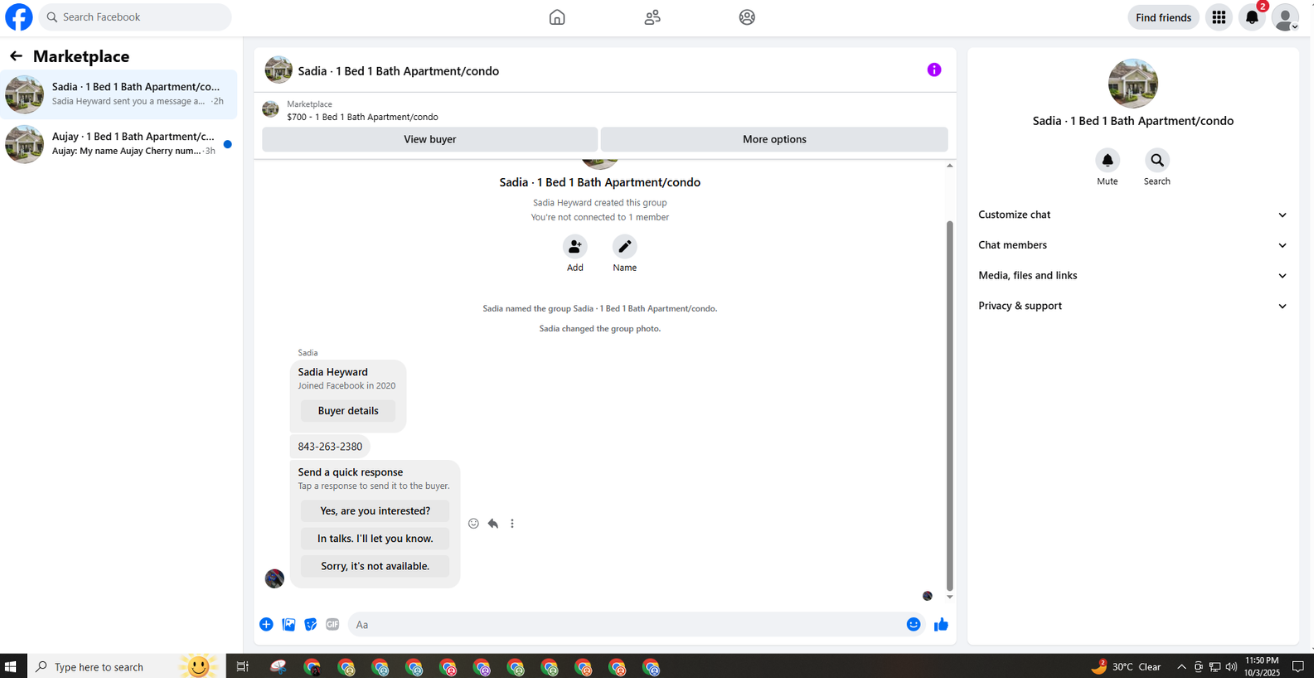Attach a file using photo icon
Image resolution: width=1314 pixels, height=678 pixels.
point(288,624)
